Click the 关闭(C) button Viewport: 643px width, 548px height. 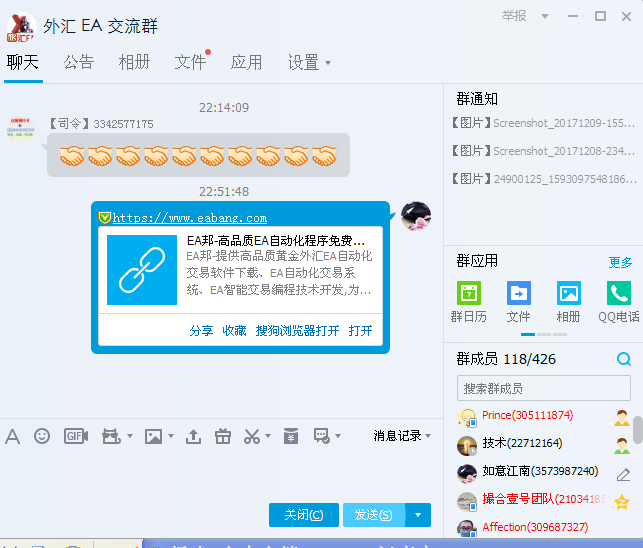click(x=304, y=515)
